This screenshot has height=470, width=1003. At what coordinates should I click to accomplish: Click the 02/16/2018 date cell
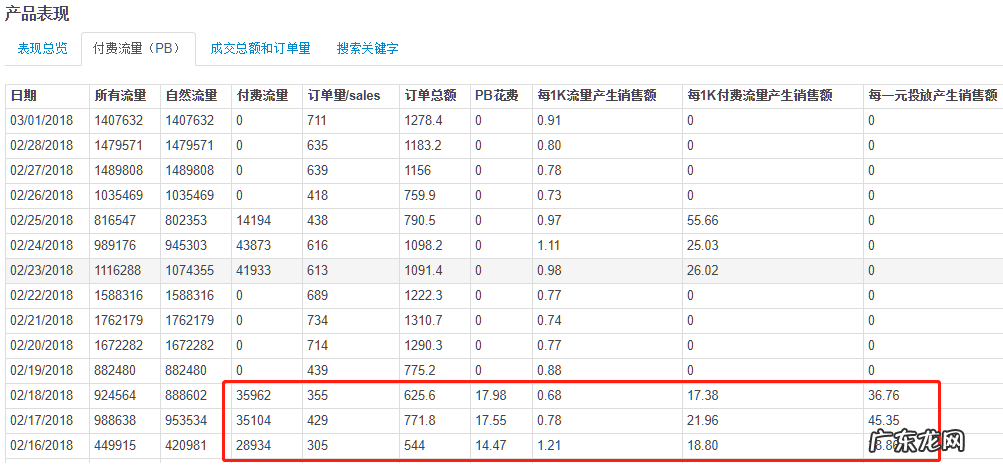click(42, 446)
